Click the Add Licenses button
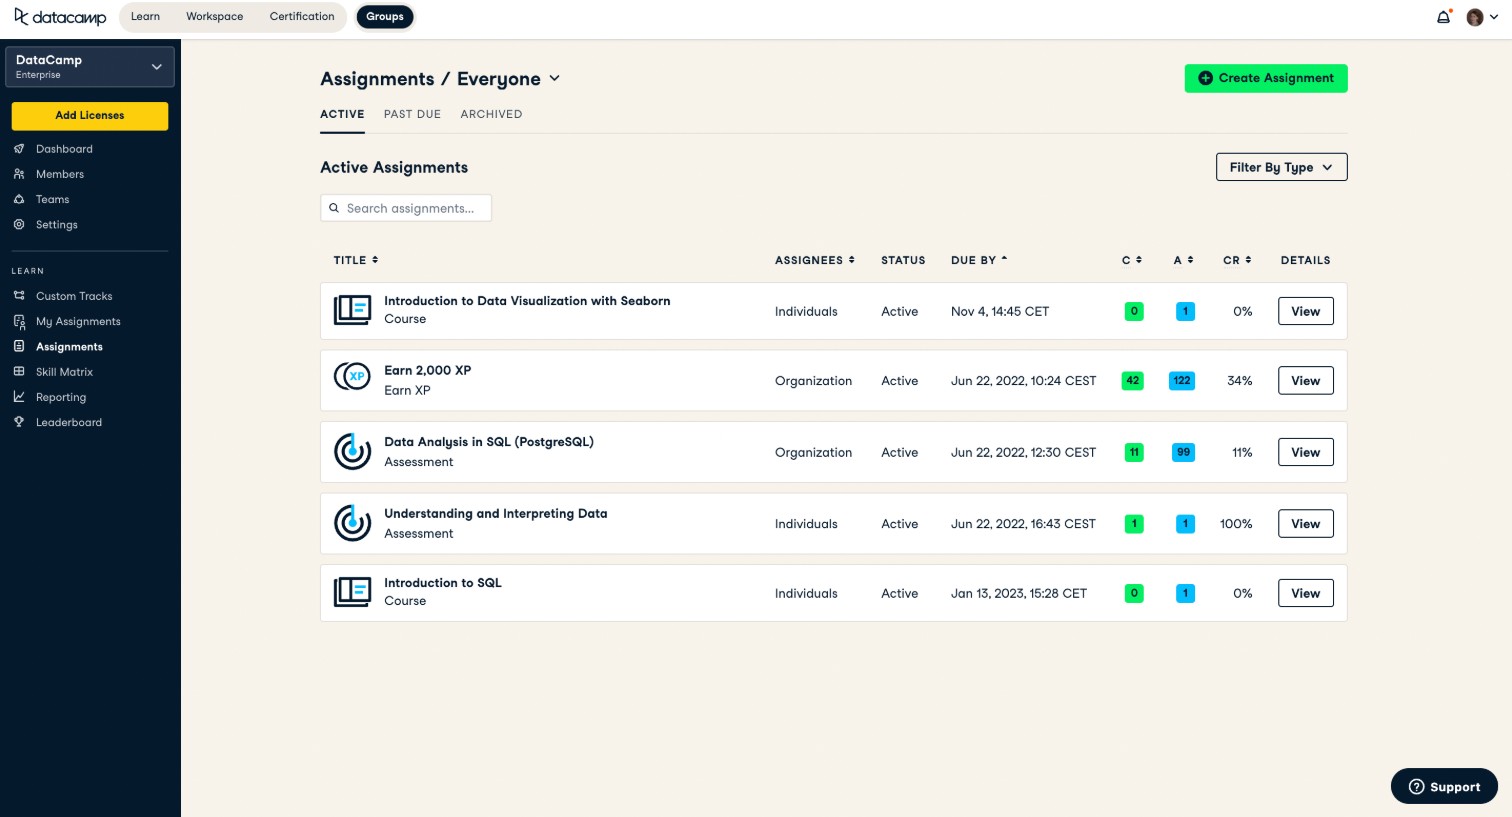The image size is (1512, 817). (x=90, y=115)
